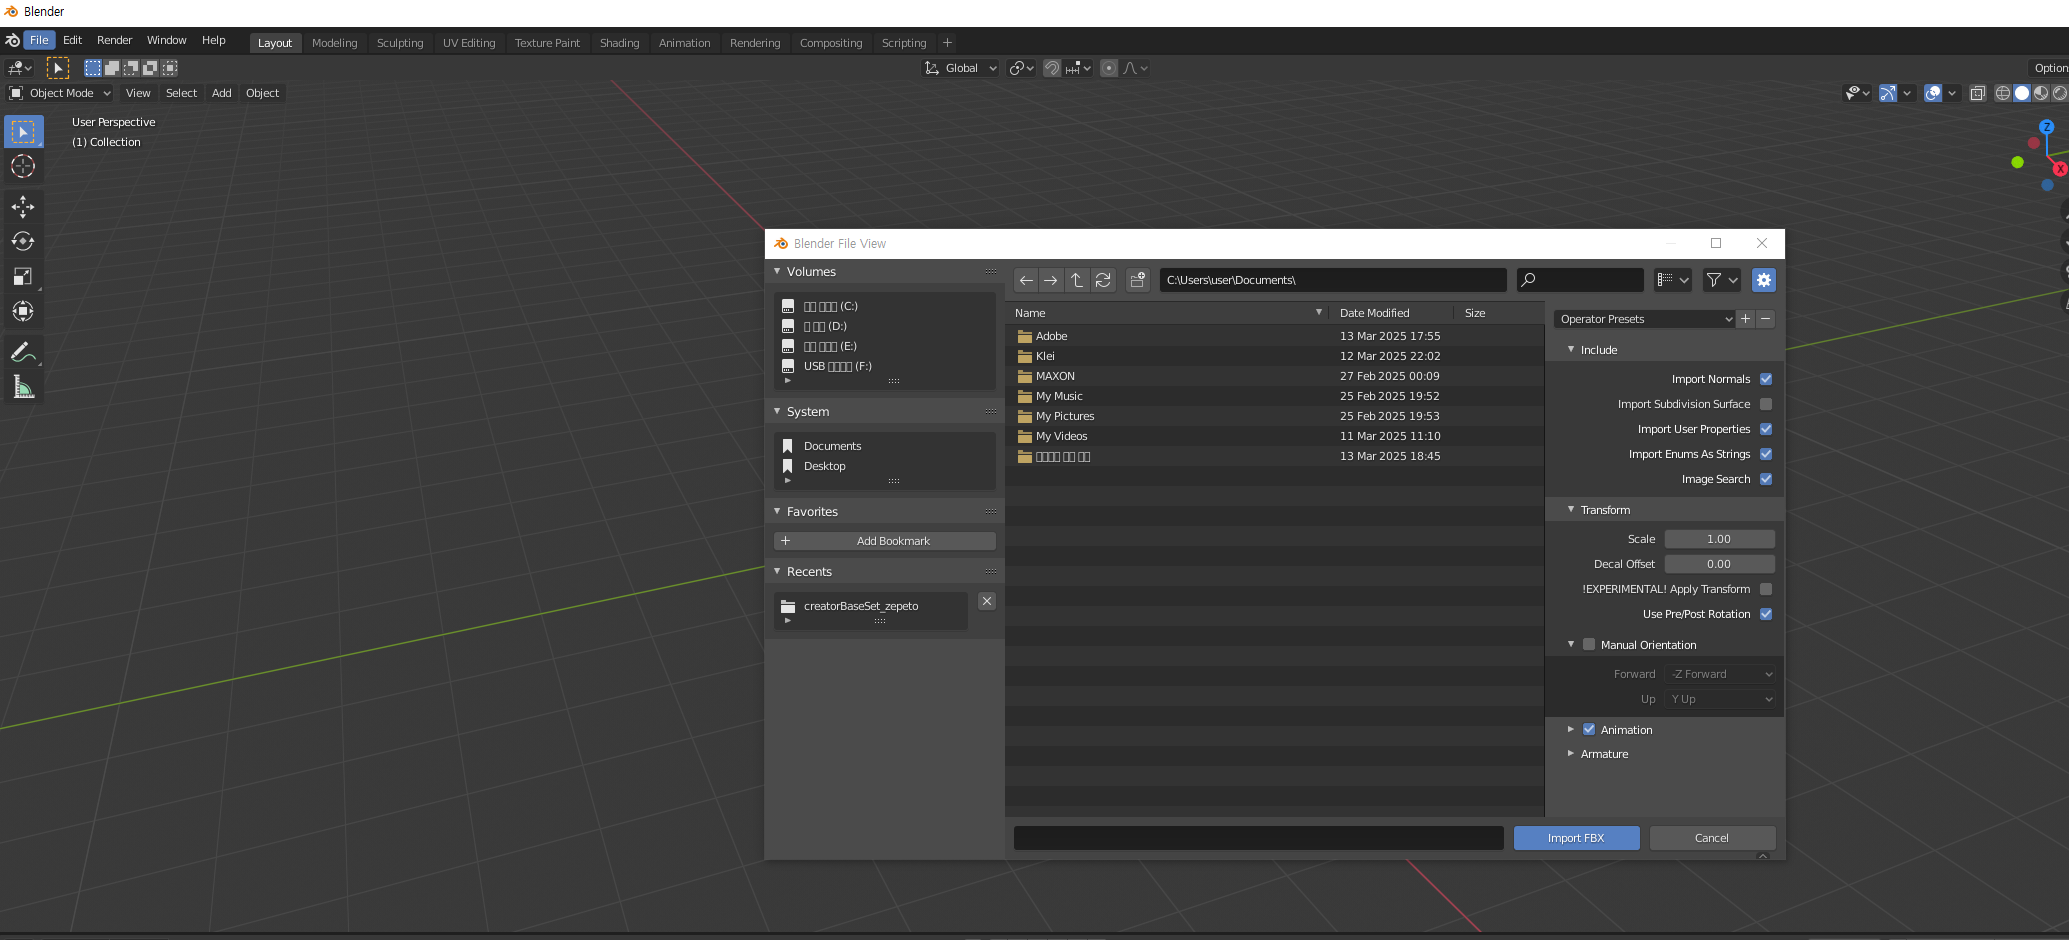The width and height of the screenshot is (2069, 940).
Task: Switch to Sculpting workspace tab
Action: (x=400, y=43)
